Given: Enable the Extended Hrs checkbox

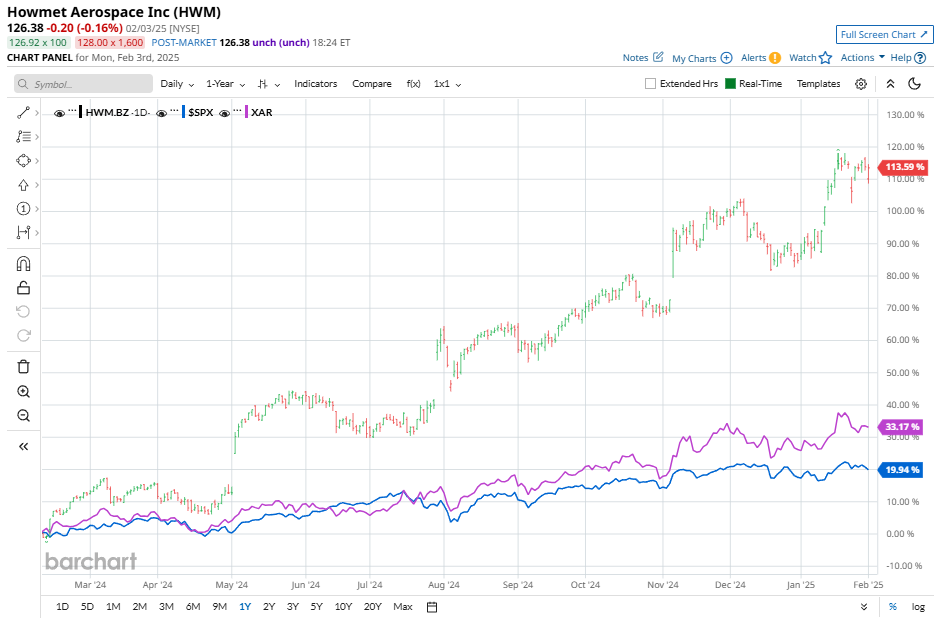Looking at the screenshot, I should pos(650,84).
